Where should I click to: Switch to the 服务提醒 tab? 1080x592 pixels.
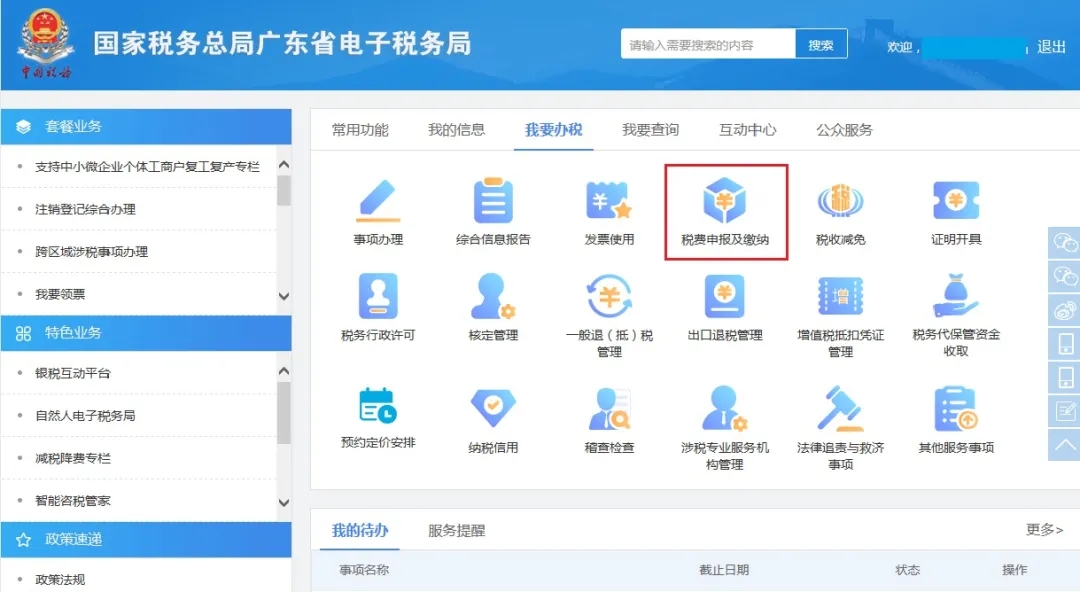[456, 531]
